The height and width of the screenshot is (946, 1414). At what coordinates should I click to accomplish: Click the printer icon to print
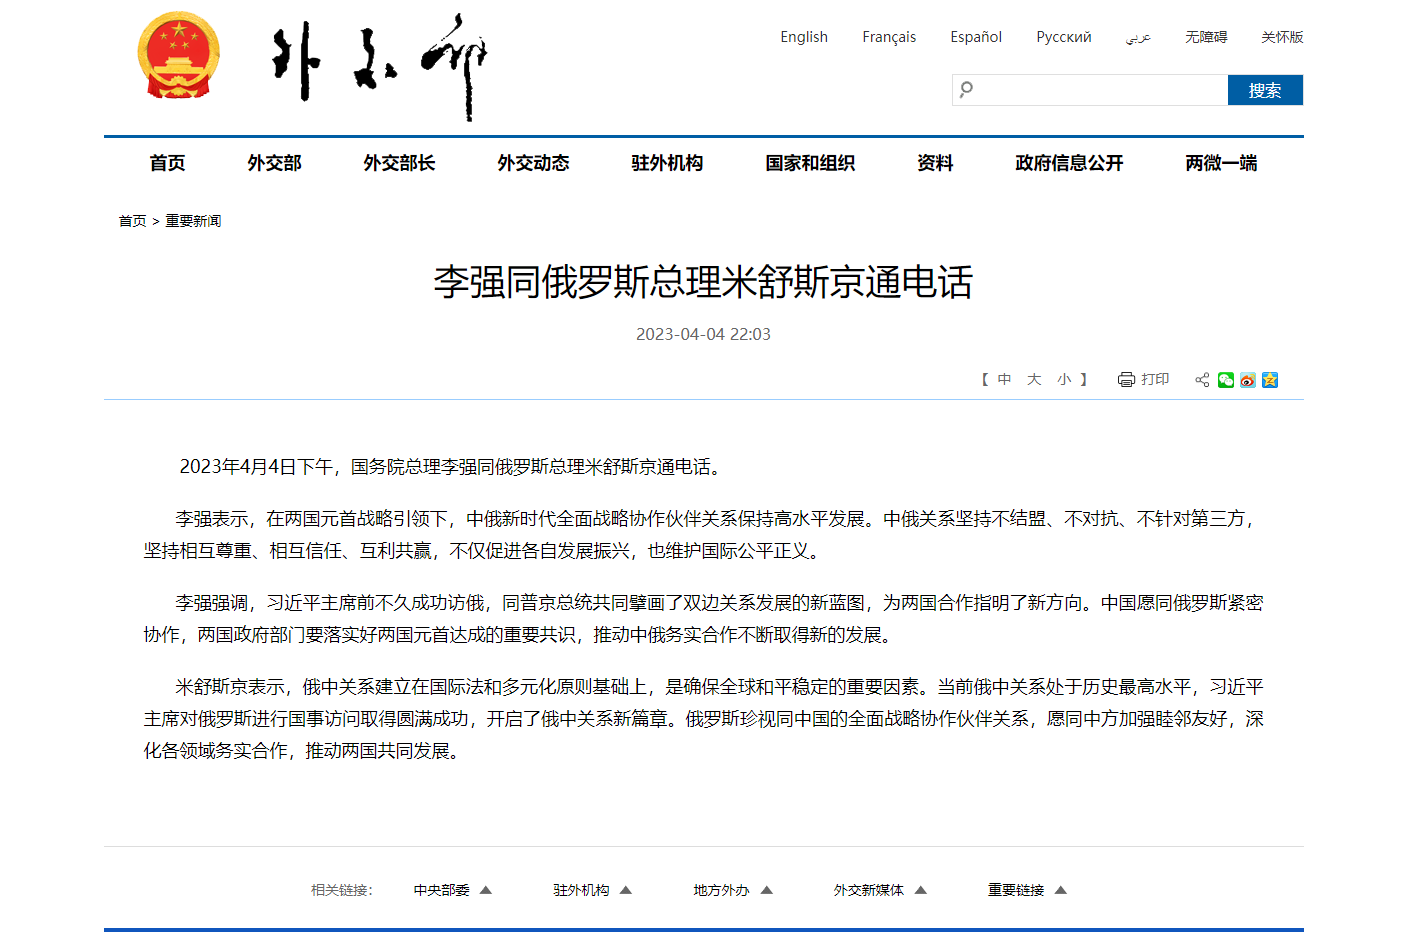(1126, 380)
